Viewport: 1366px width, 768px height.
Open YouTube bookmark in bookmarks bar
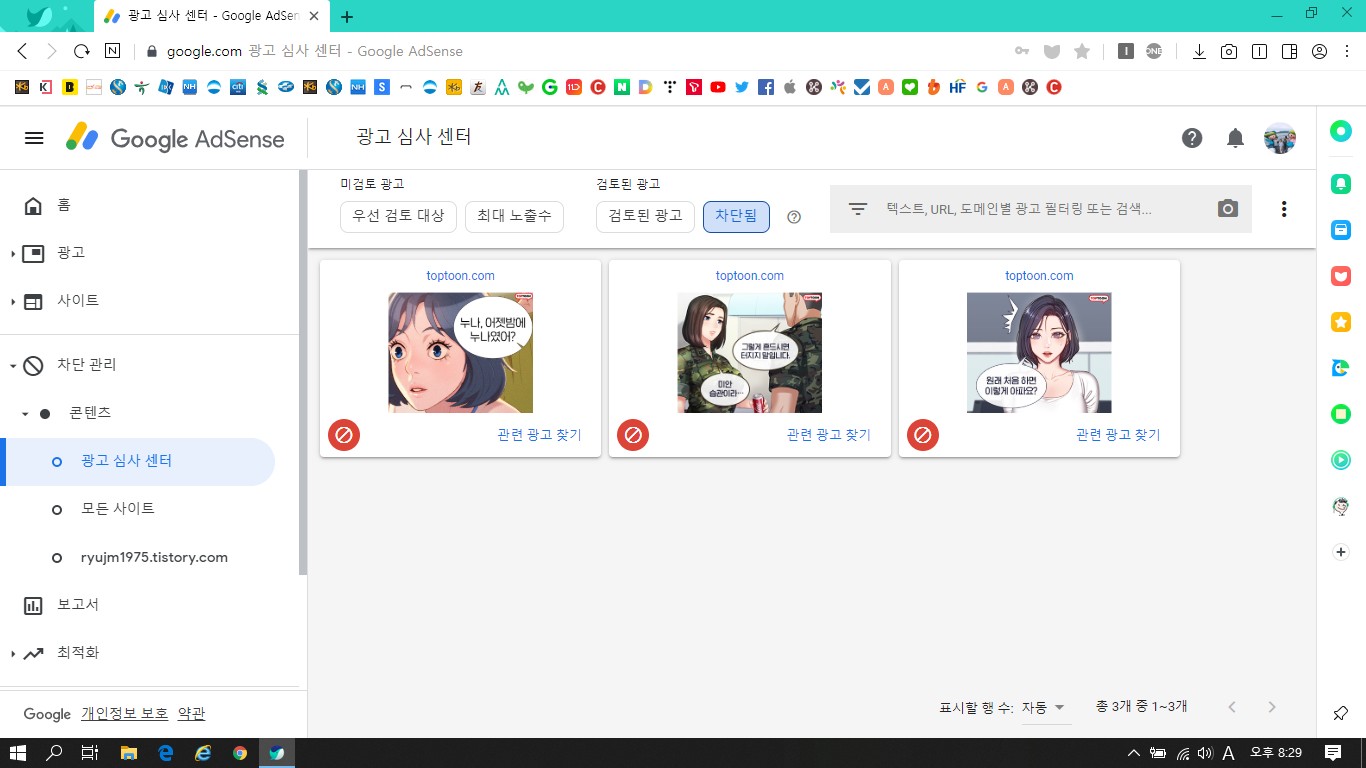tap(718, 87)
